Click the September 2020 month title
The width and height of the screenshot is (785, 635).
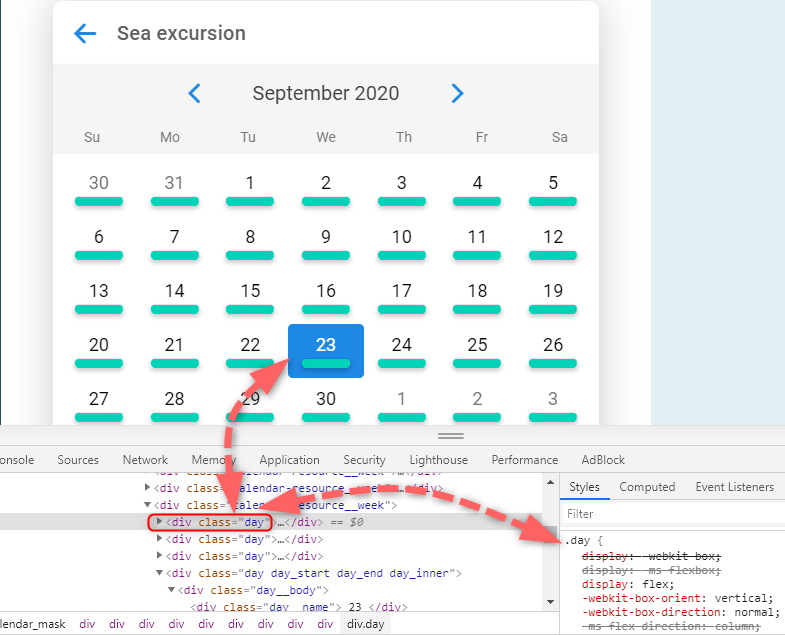point(326,93)
